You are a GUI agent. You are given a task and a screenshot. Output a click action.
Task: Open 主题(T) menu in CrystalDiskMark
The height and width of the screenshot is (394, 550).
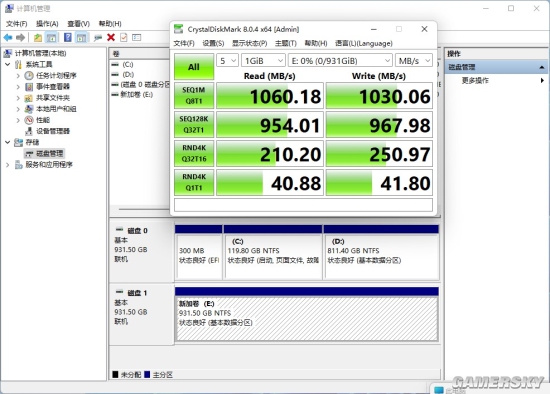tap(286, 43)
